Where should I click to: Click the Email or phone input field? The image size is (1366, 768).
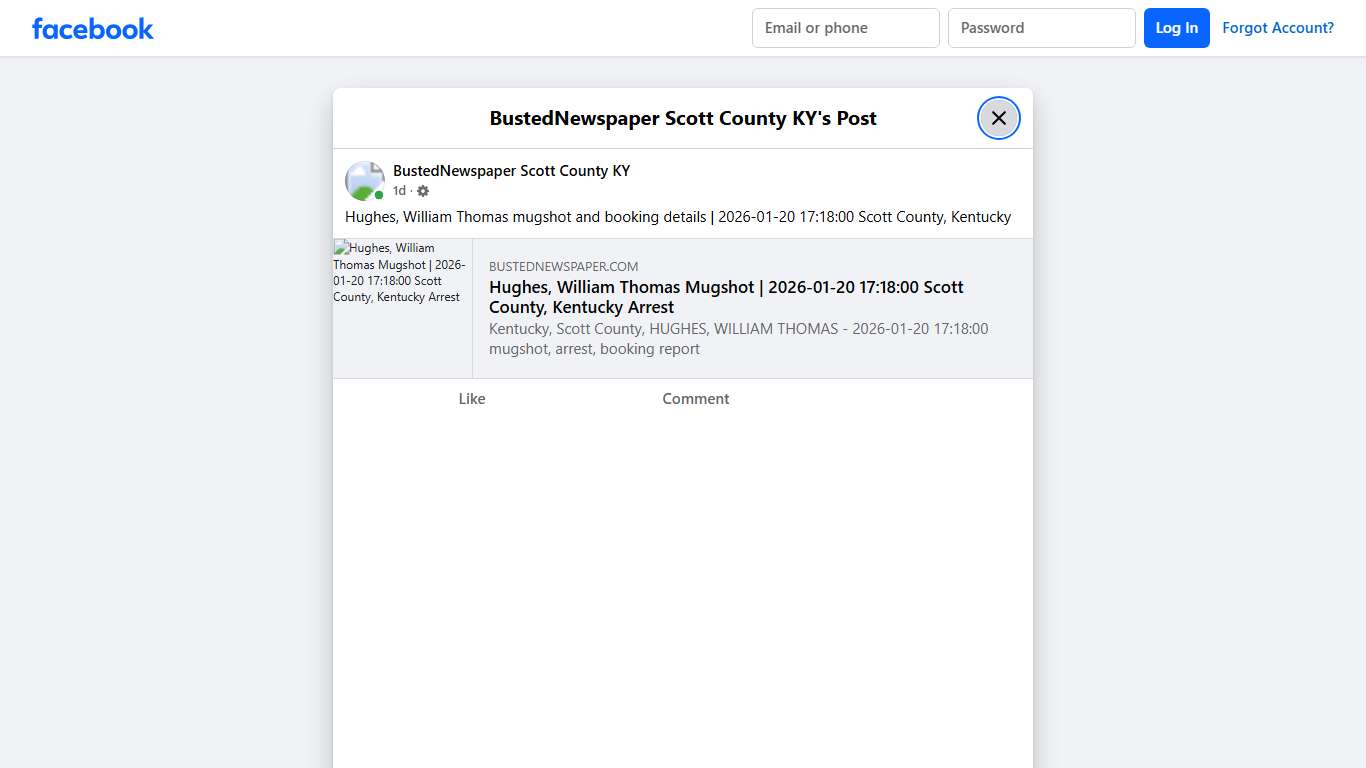pos(845,28)
